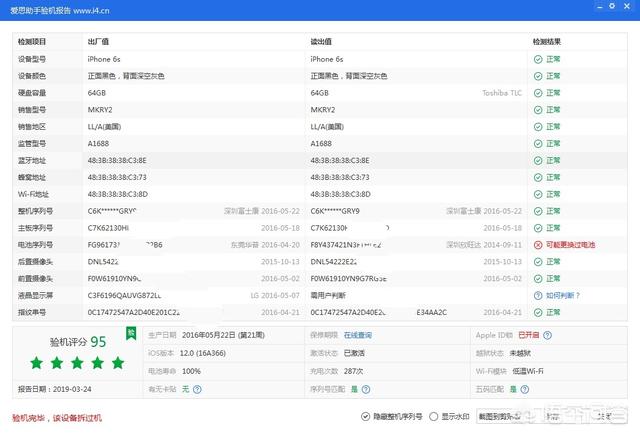Select the iOS版本 12.0 (16A366) value

pos(203,353)
